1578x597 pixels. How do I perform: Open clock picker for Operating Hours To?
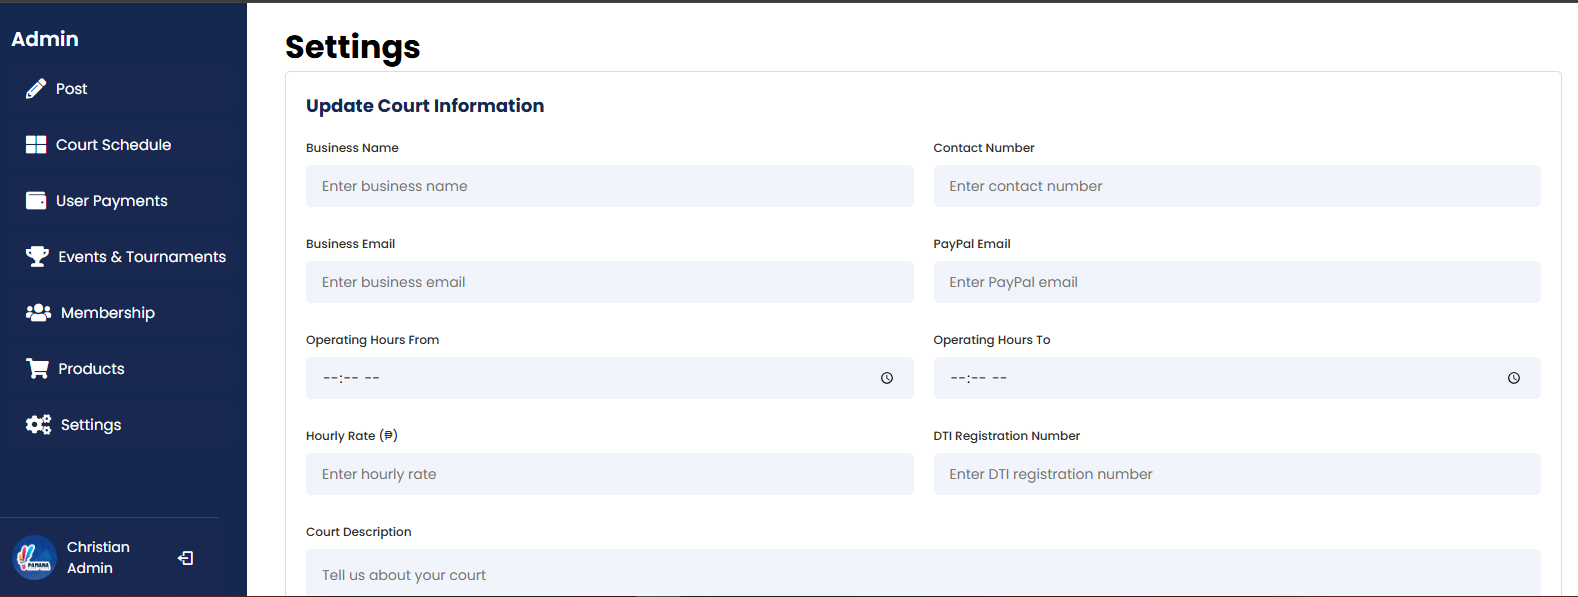1514,378
